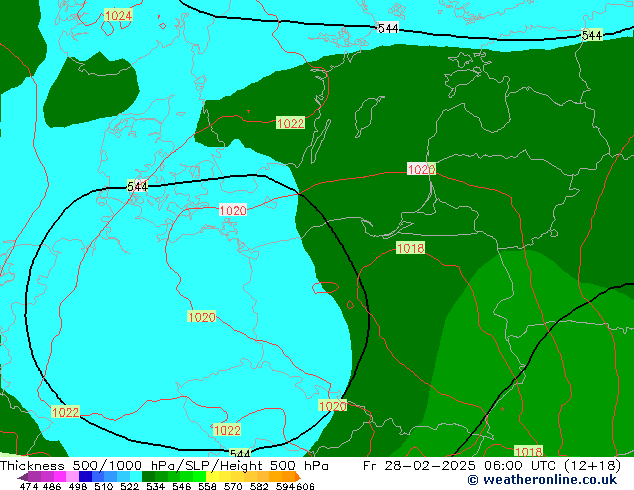Screen dimensions: 634x490
Task: Click the 'Fr 28-02-2025 06:00 UTC (12+18)' timestamp
Action: [x=492, y=466]
